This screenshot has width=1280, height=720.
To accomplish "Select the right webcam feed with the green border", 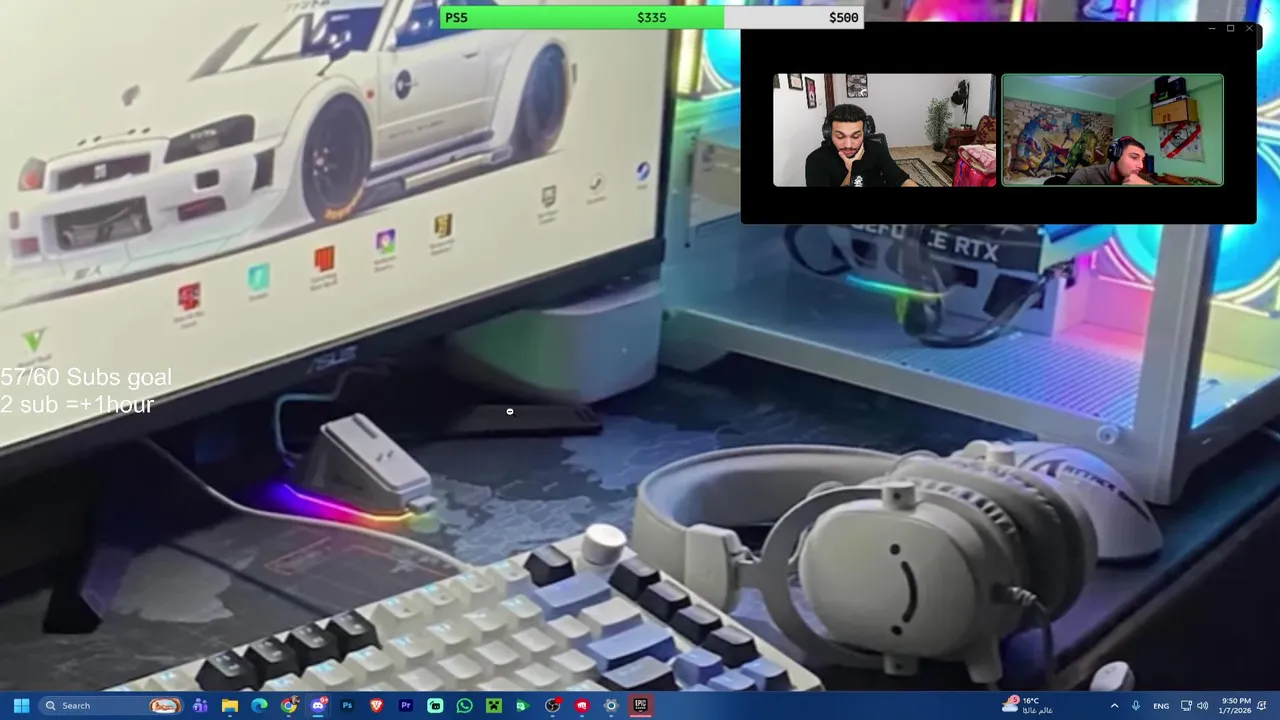I will click(1113, 130).
